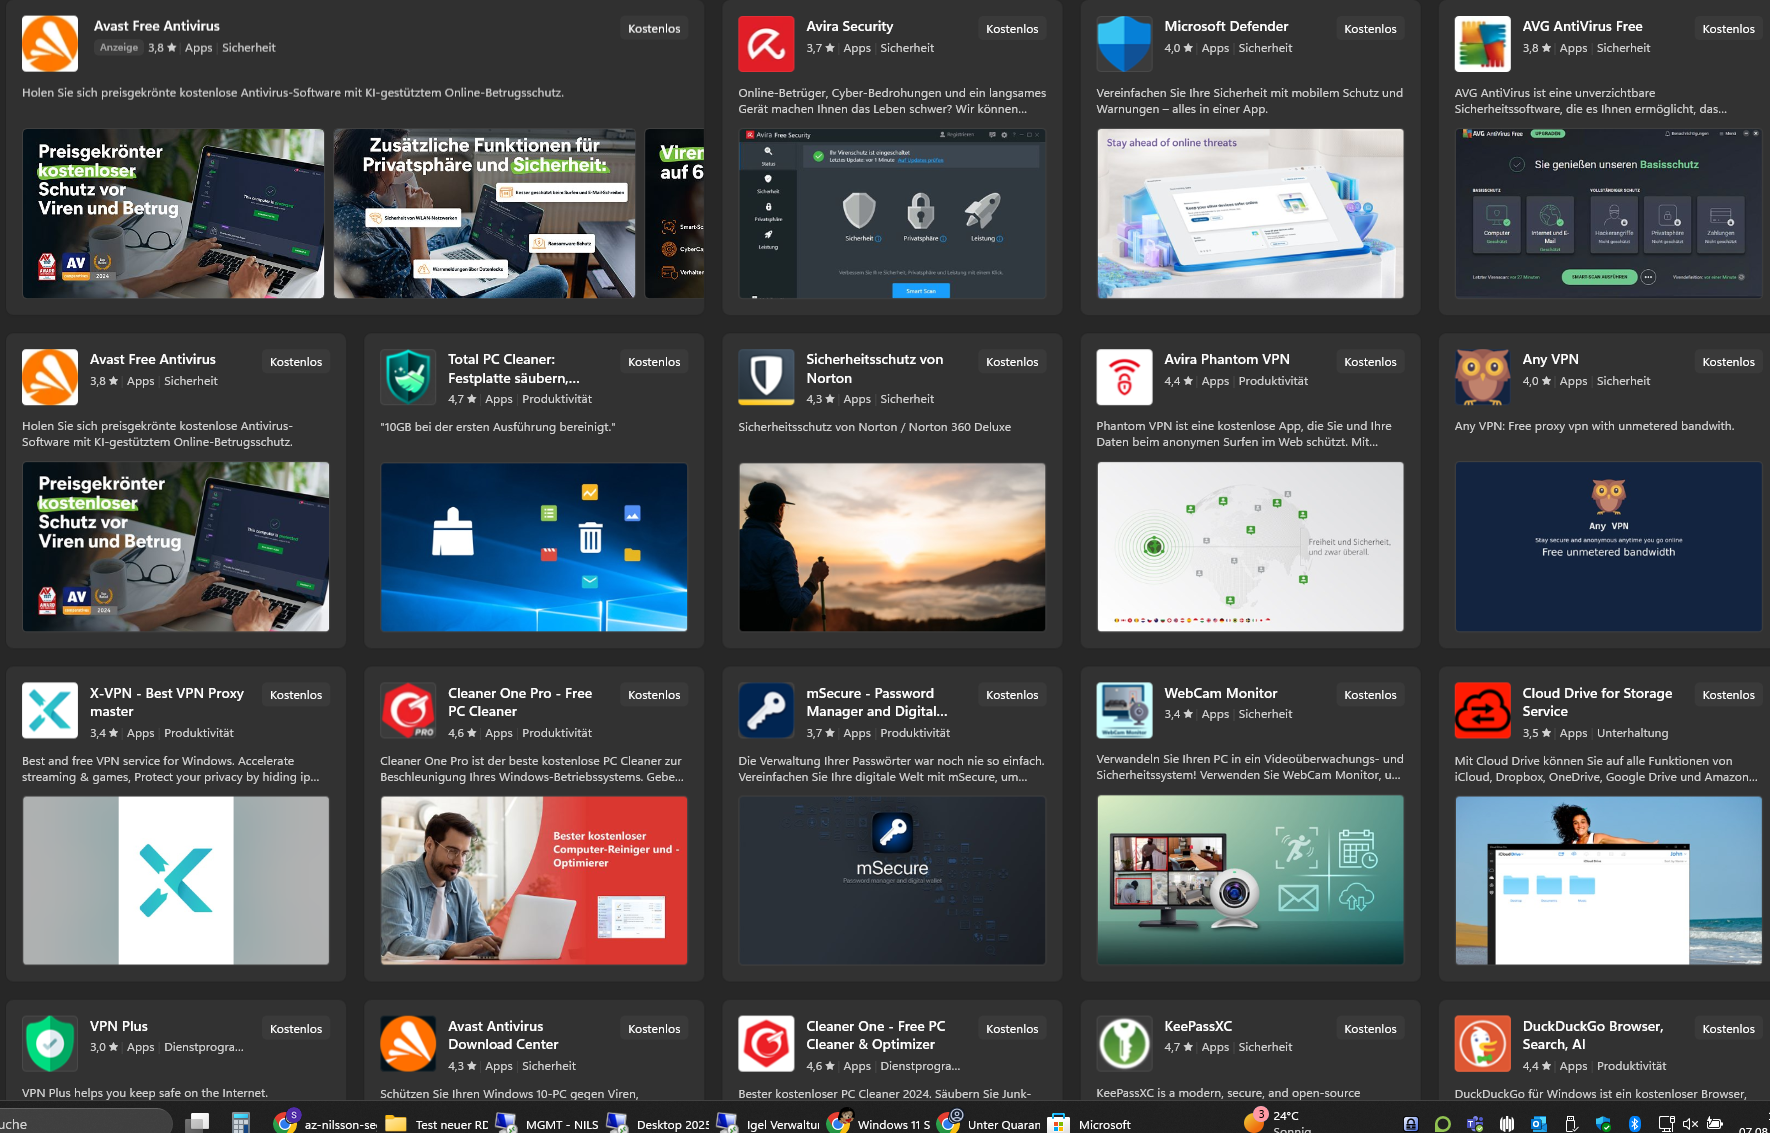
Task: Click the 'WebCam Monitor' title text
Action: [1220, 693]
